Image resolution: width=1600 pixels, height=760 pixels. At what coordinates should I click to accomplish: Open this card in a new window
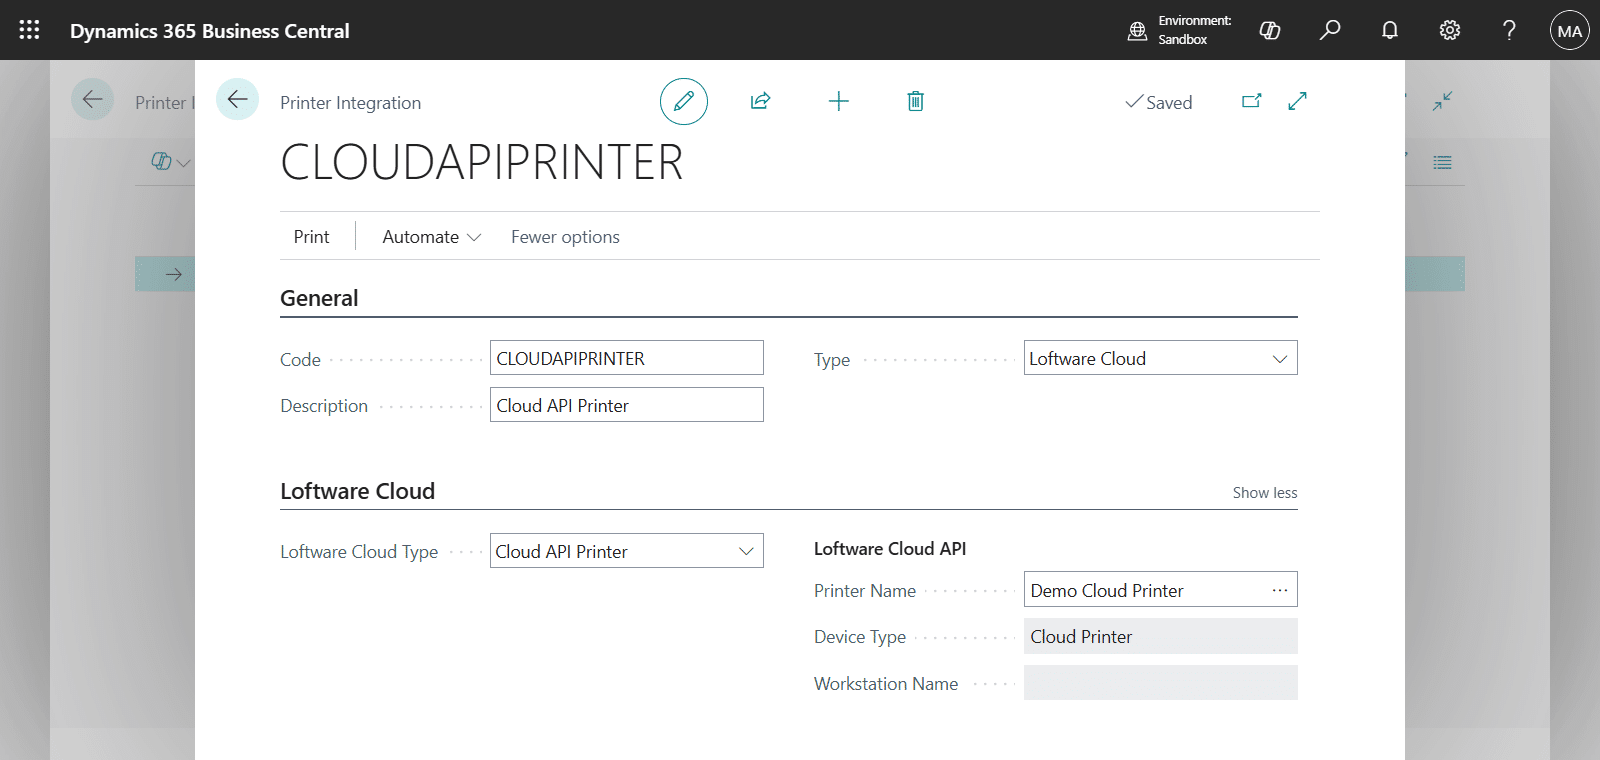(1251, 101)
